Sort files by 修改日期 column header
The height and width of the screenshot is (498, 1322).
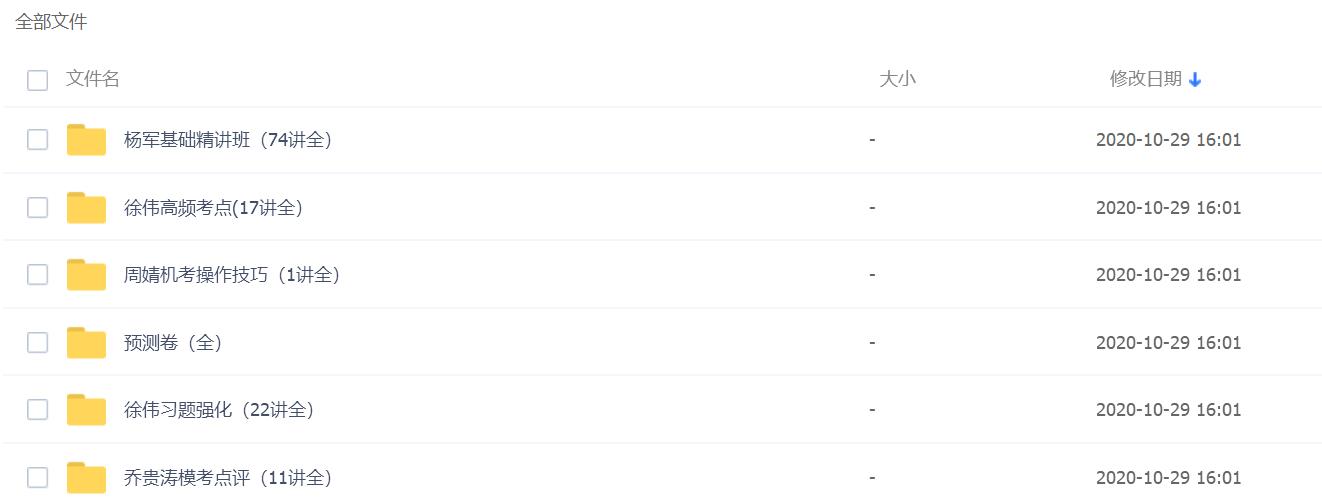tap(1146, 79)
